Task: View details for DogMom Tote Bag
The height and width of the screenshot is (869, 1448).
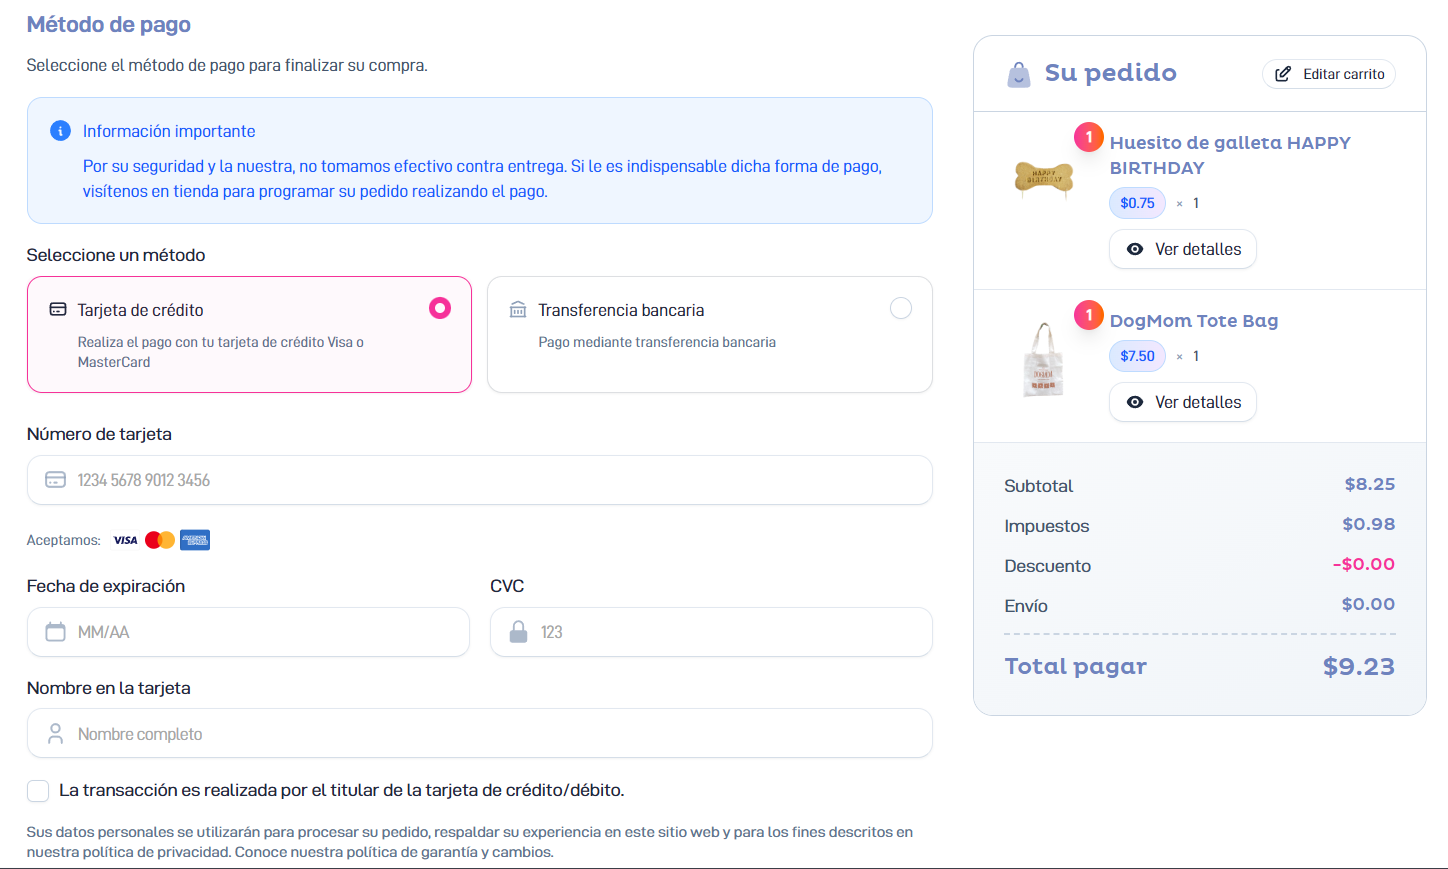Action: [1183, 402]
